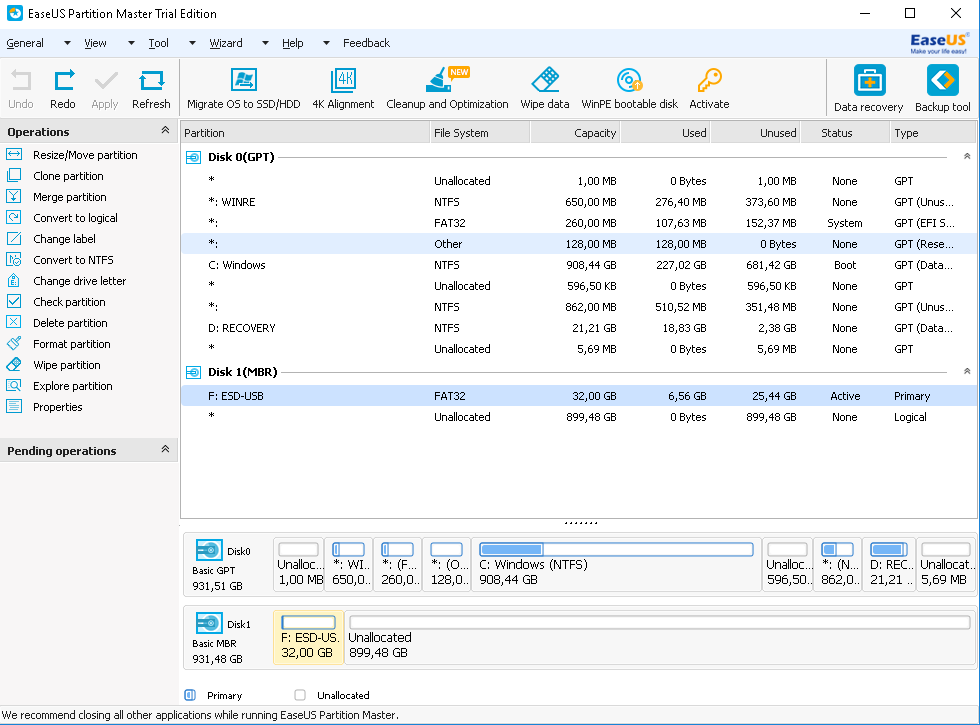Click Format partition in Operations
Image resolution: width=980 pixels, height=725 pixels.
[x=71, y=344]
